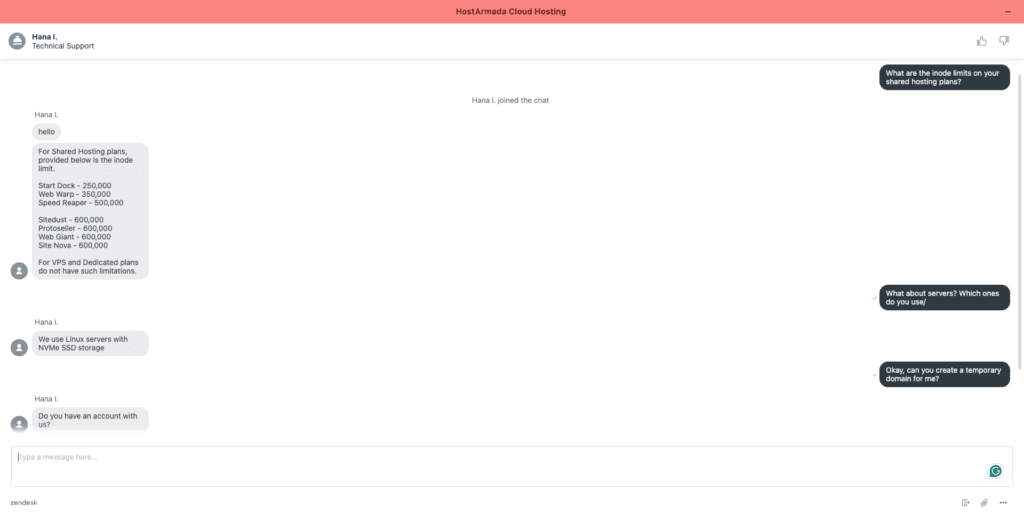Click 'Start Dock - 250,000' text
The height and width of the screenshot is (513, 1024).
(74, 186)
